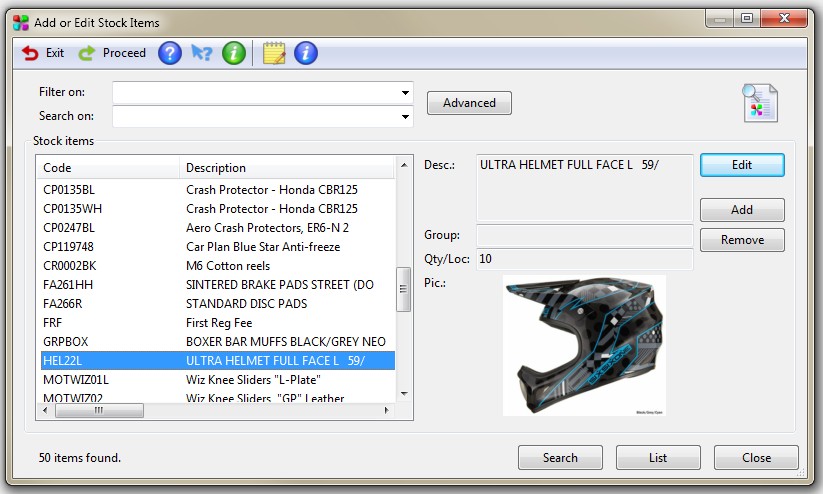Sort by the Code column header
The height and width of the screenshot is (494, 823).
pos(108,168)
